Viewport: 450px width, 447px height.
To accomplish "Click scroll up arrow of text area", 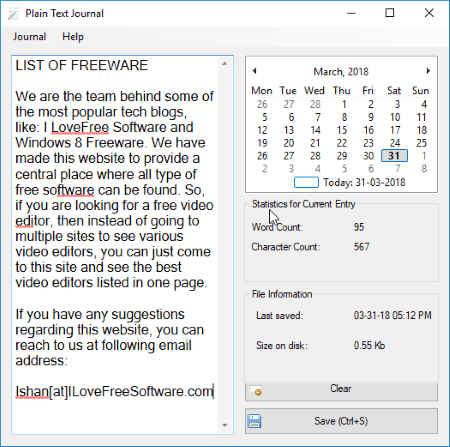I will [225, 64].
